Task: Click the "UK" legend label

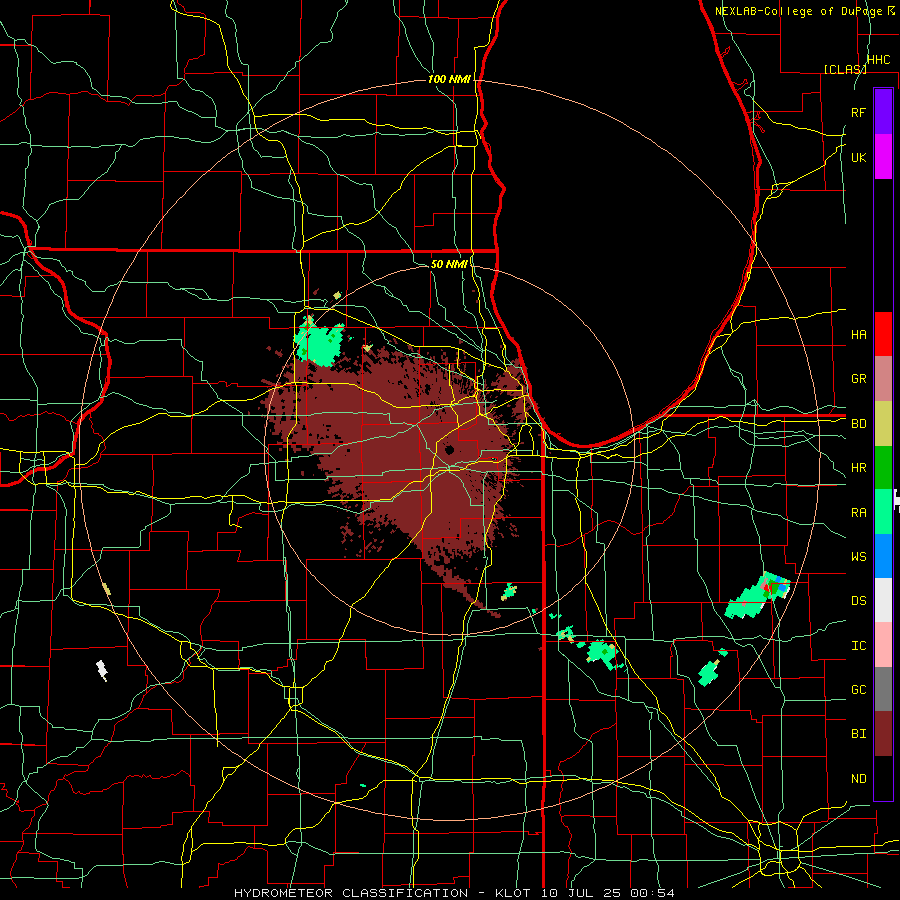Action: coord(858,157)
